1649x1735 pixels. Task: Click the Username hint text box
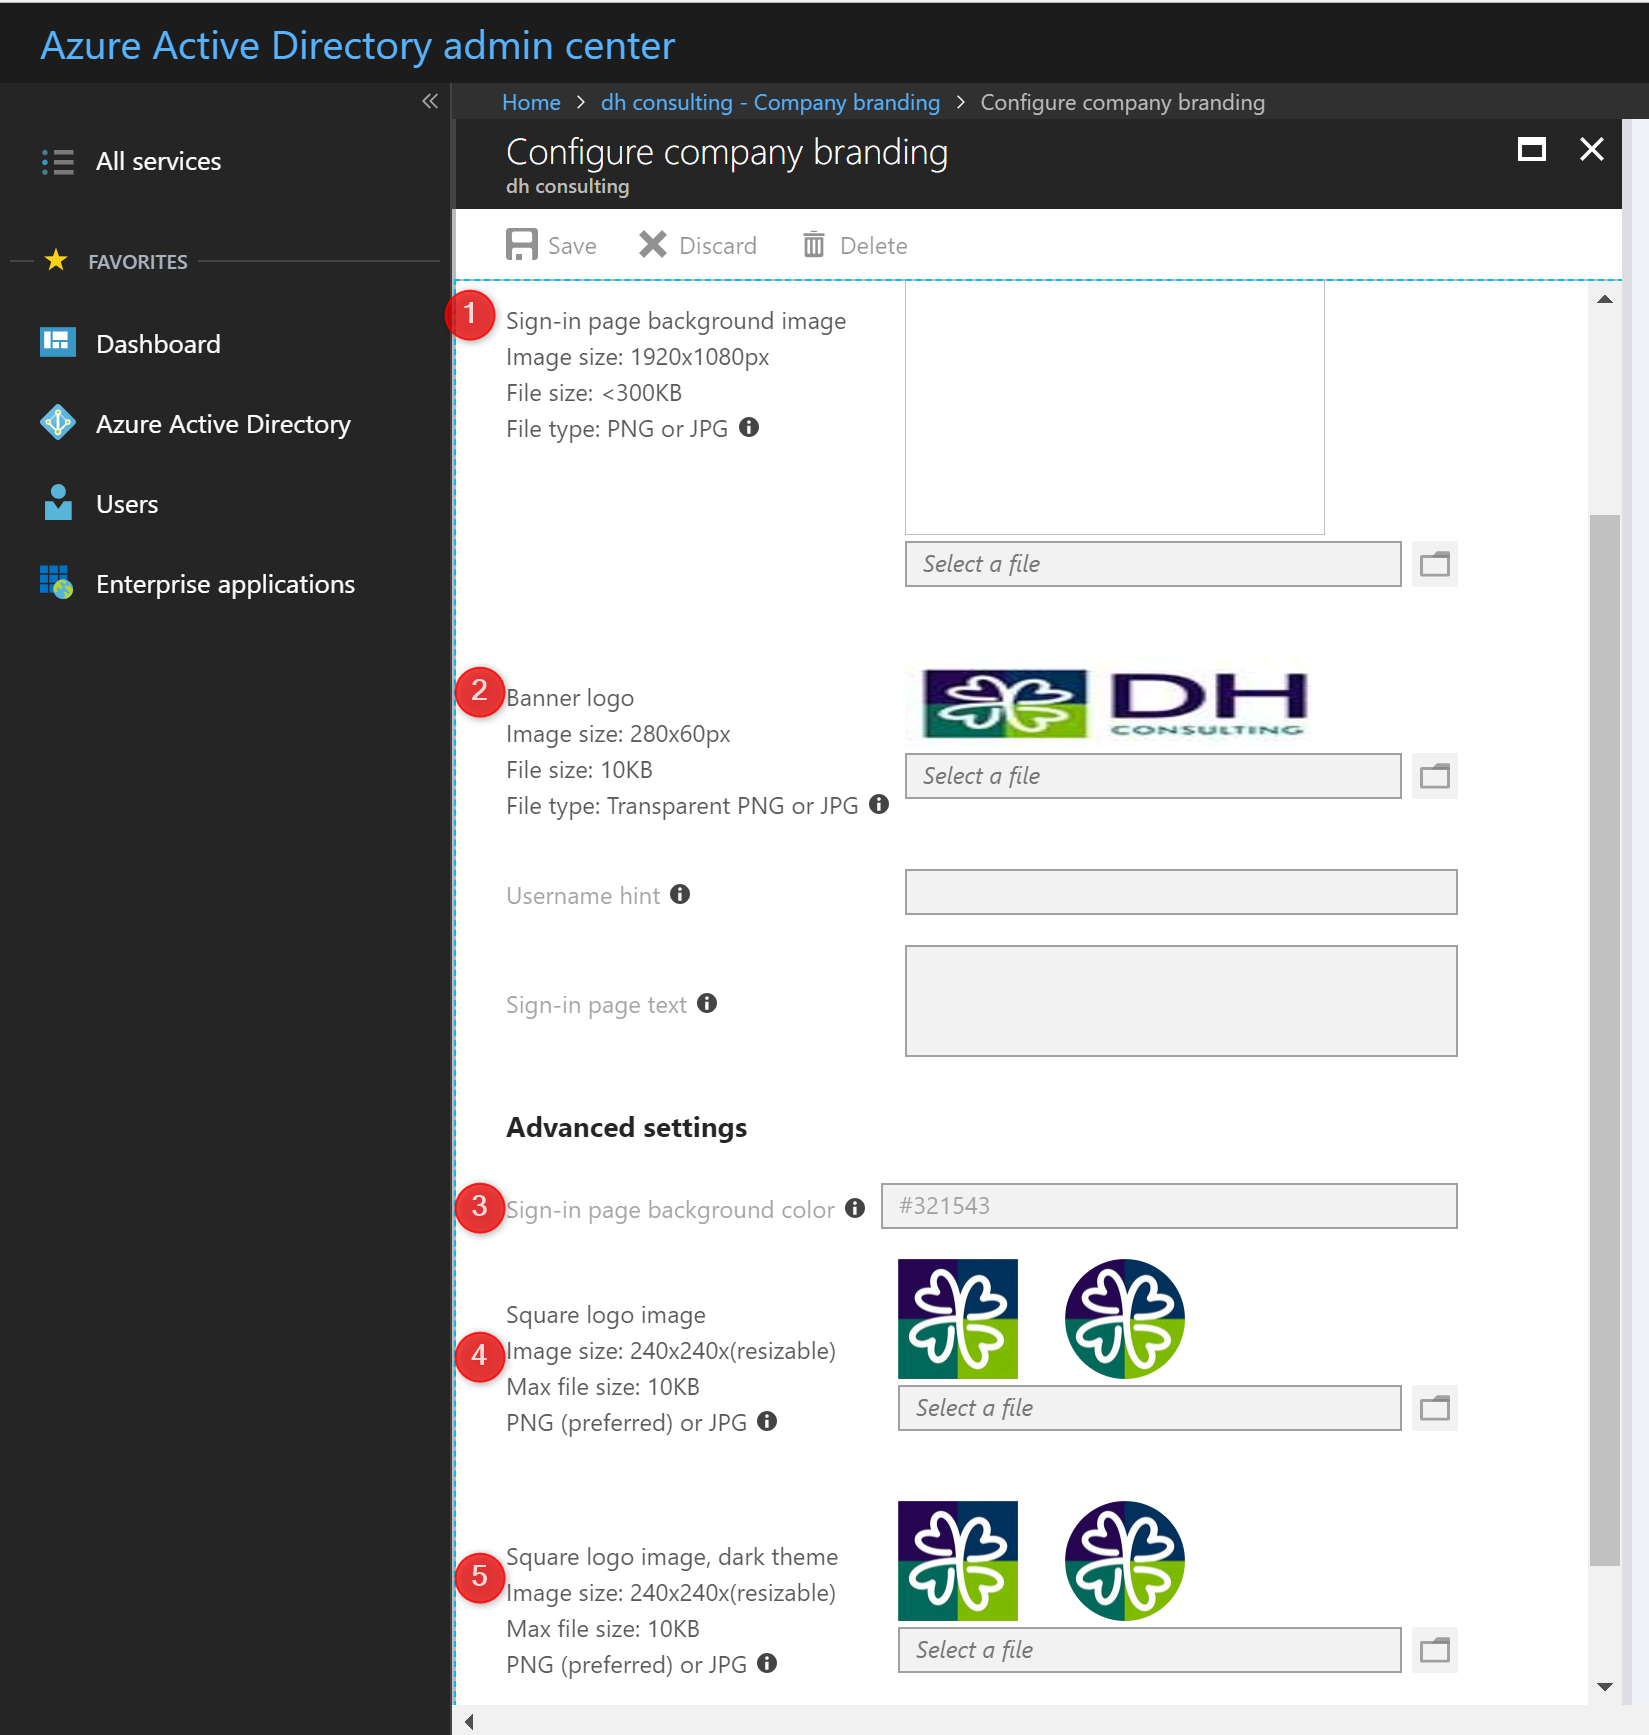tap(1181, 892)
